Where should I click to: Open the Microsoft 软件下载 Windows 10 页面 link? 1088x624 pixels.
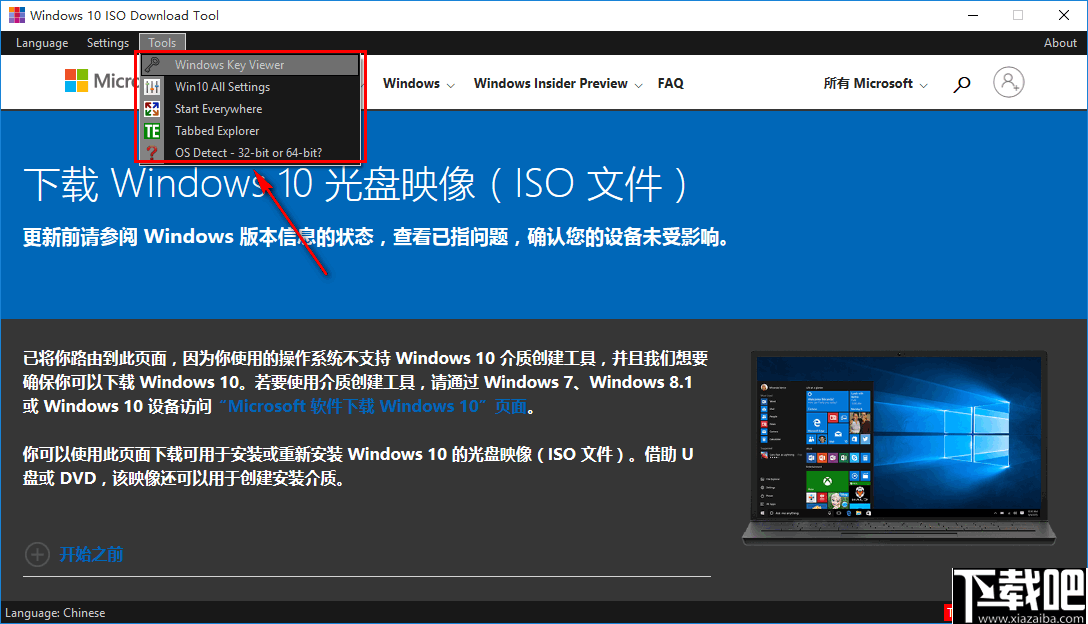coord(373,406)
